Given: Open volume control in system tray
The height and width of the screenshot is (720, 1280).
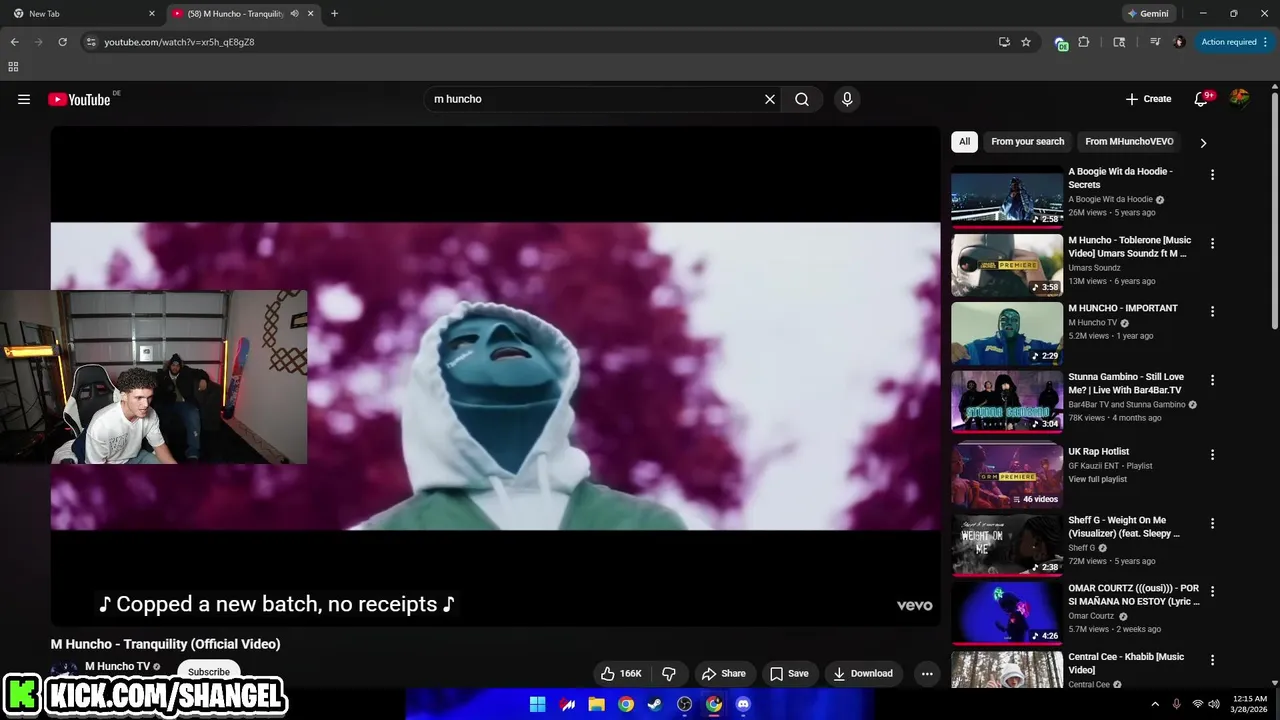Looking at the screenshot, I should tap(1215, 704).
